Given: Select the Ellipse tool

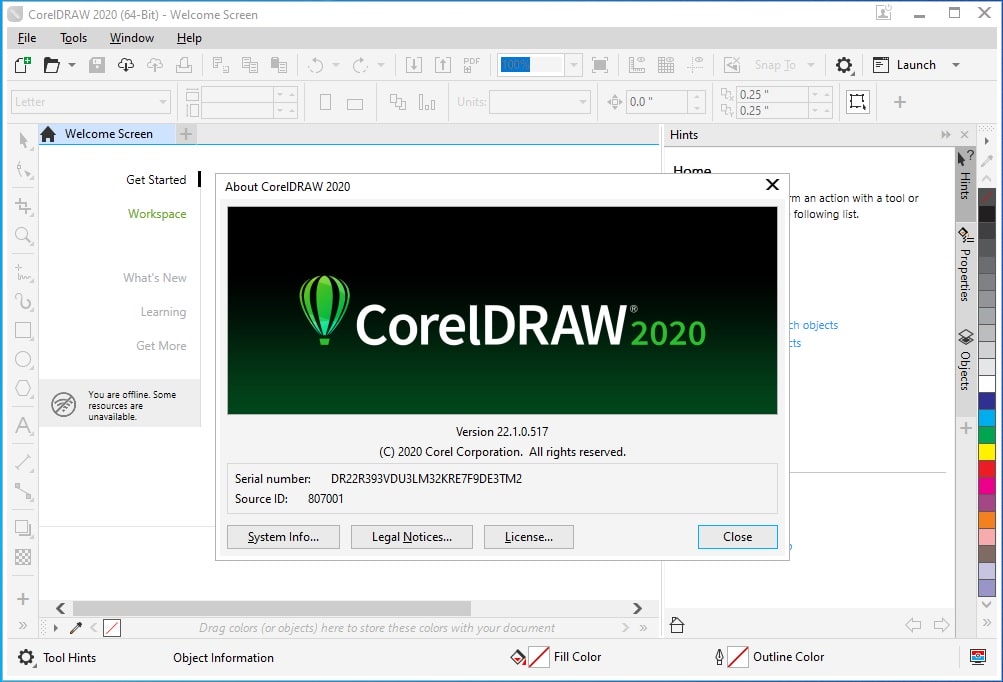Looking at the screenshot, I should coord(24,360).
